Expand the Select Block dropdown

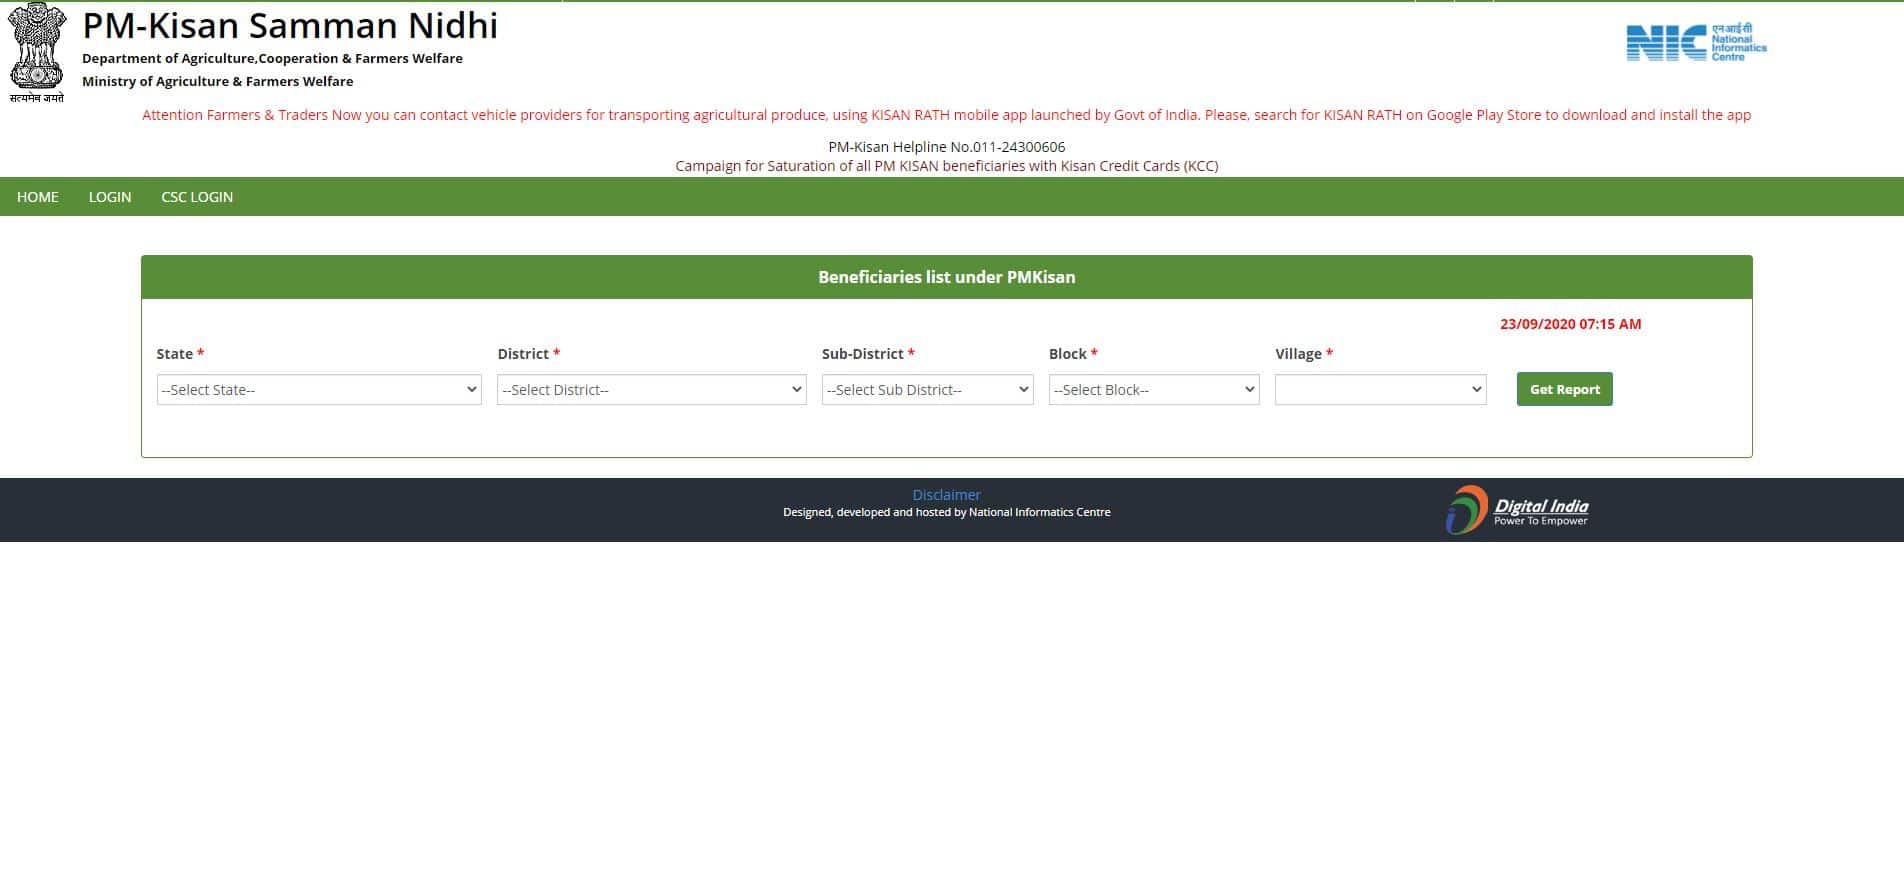1154,390
